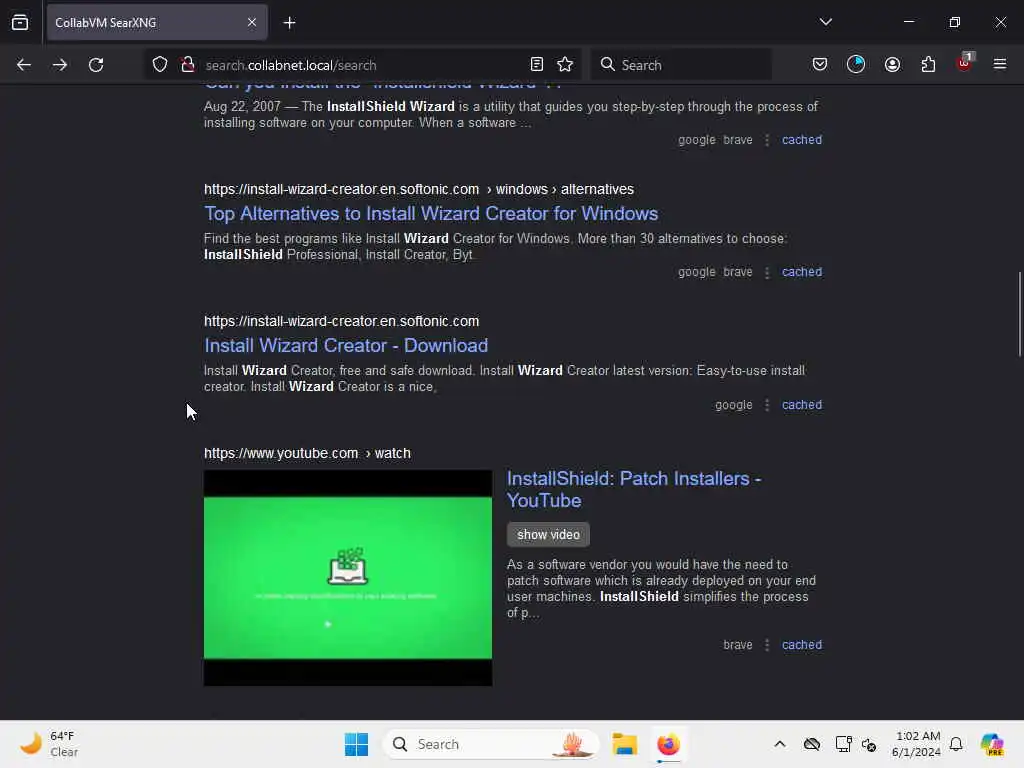1024x768 pixels.
Task: Expand options dots on Top Alternatives result
Action: (767, 272)
